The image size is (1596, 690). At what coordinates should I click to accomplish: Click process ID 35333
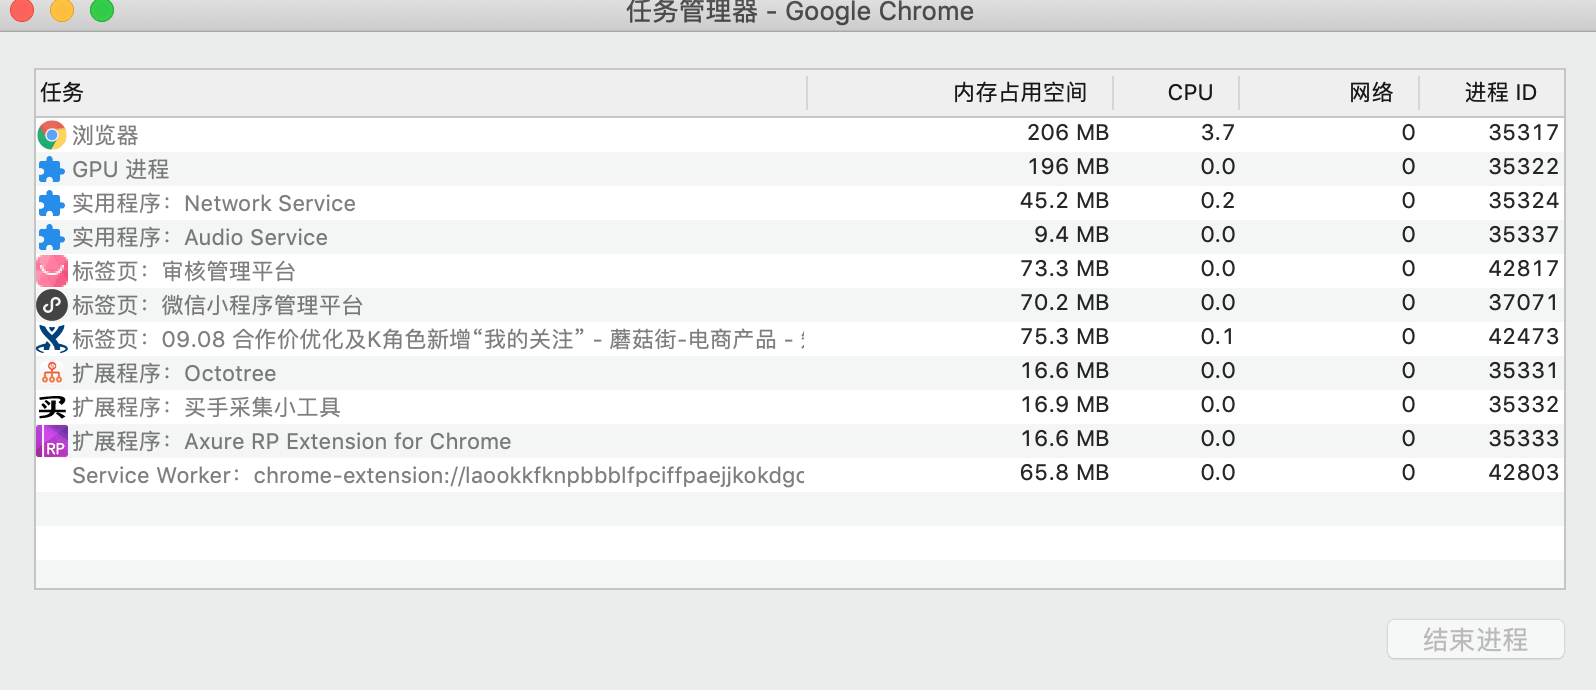[1523, 439]
